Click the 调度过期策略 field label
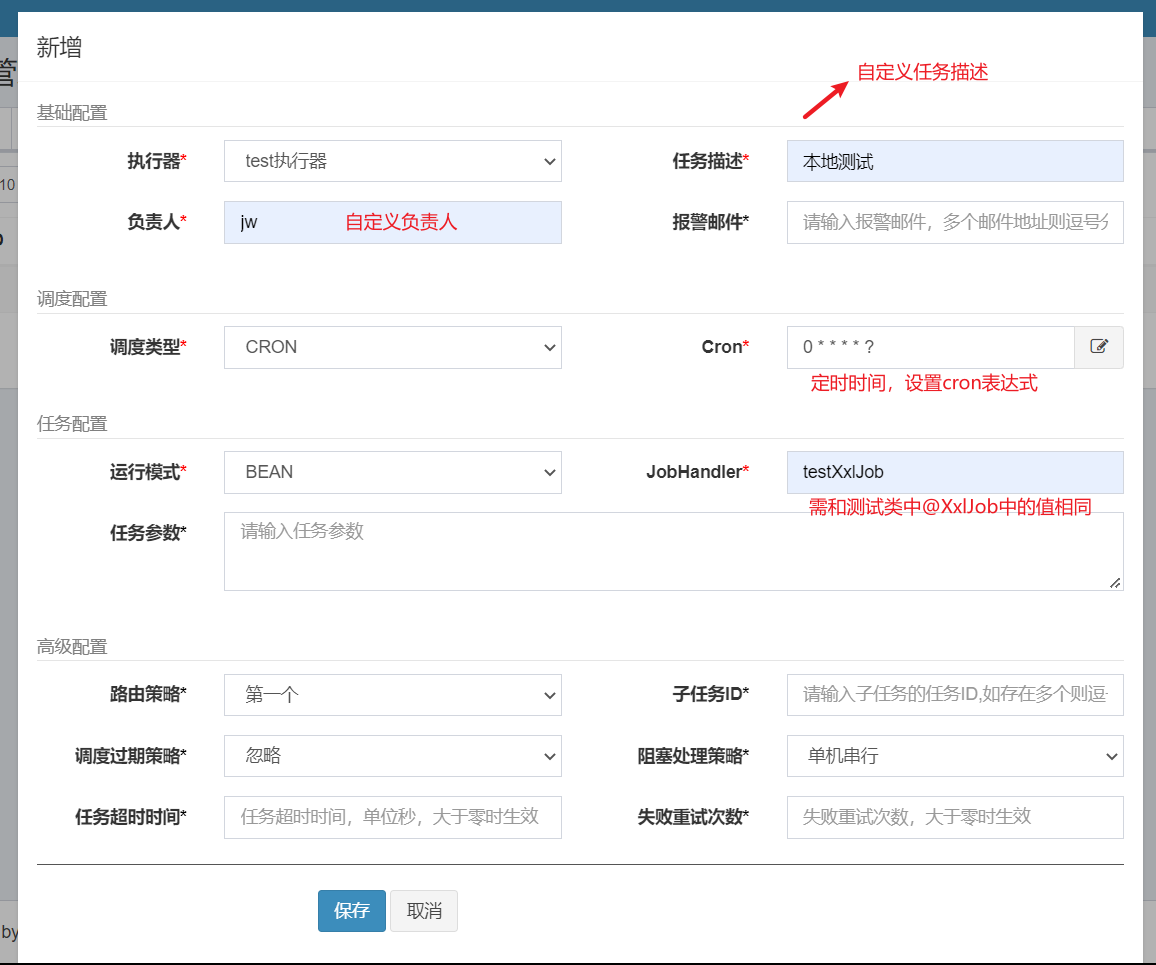This screenshot has height=965, width=1156. 130,756
